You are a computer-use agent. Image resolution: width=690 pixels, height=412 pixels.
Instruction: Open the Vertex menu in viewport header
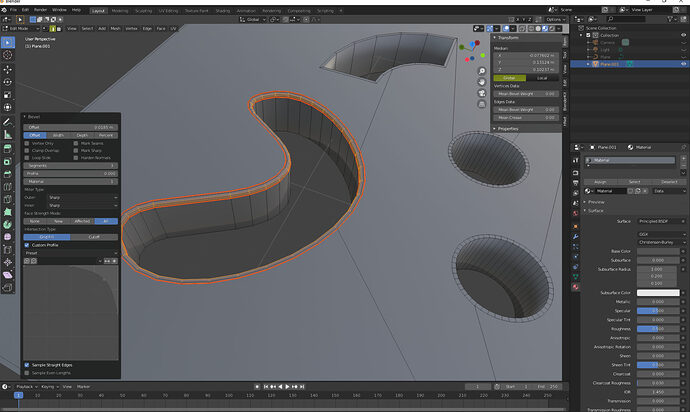click(132, 29)
